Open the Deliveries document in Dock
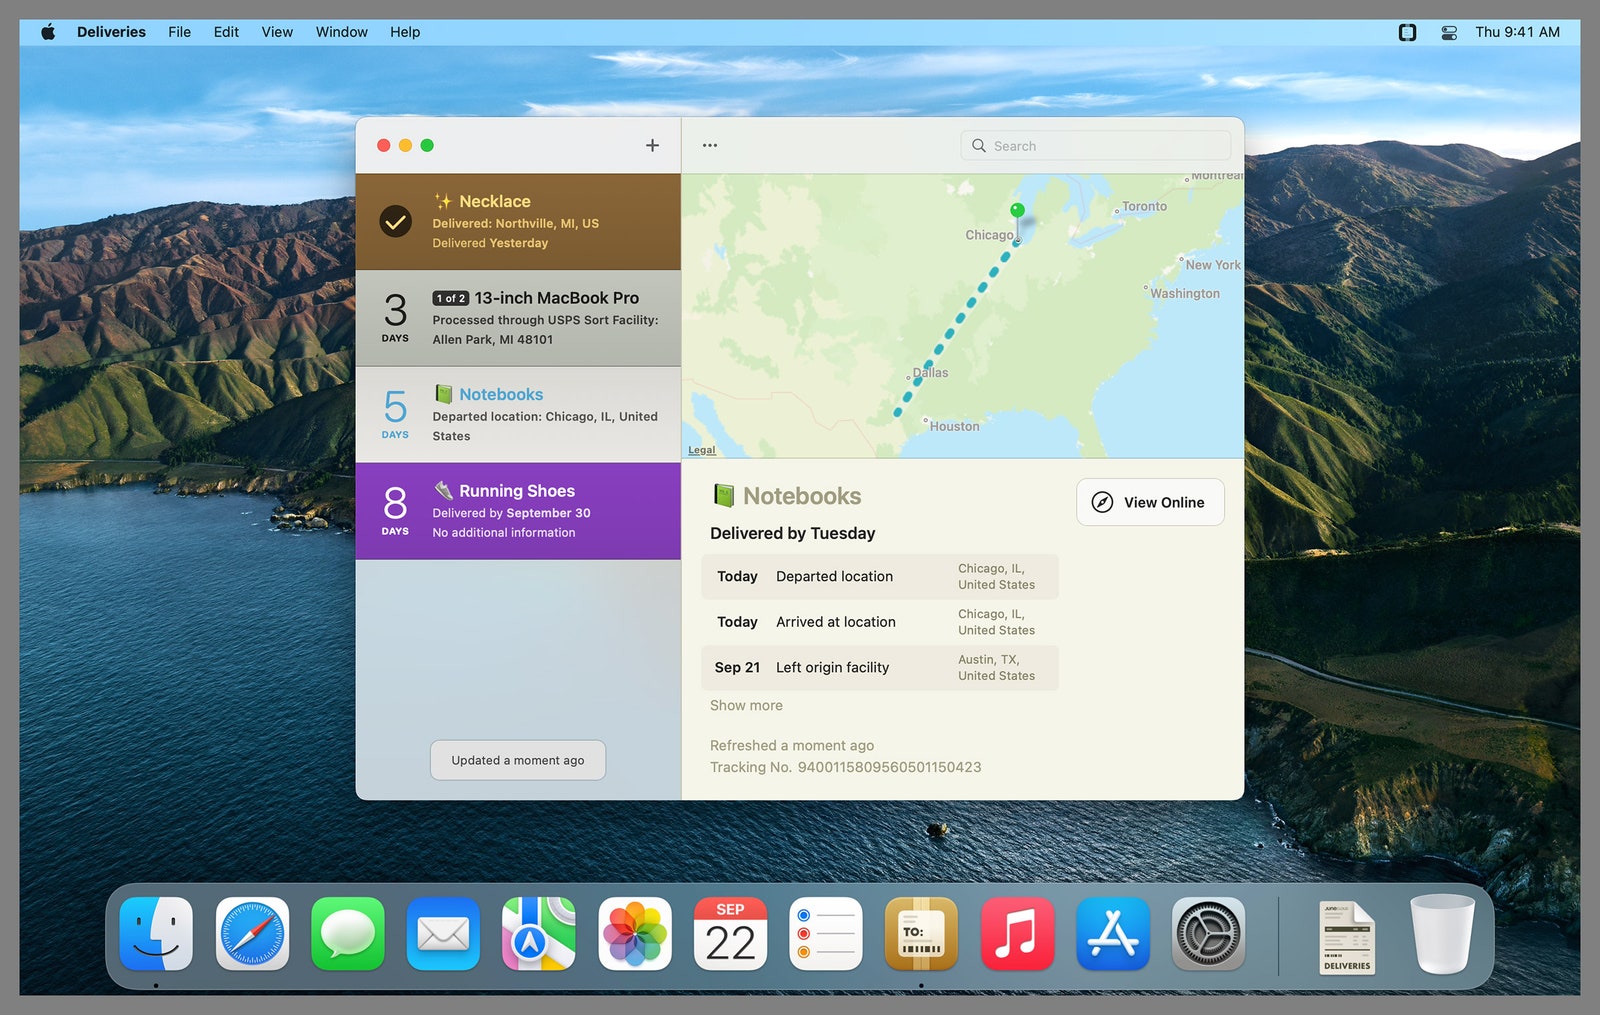This screenshot has height=1015, width=1600. pyautogui.click(x=1347, y=937)
